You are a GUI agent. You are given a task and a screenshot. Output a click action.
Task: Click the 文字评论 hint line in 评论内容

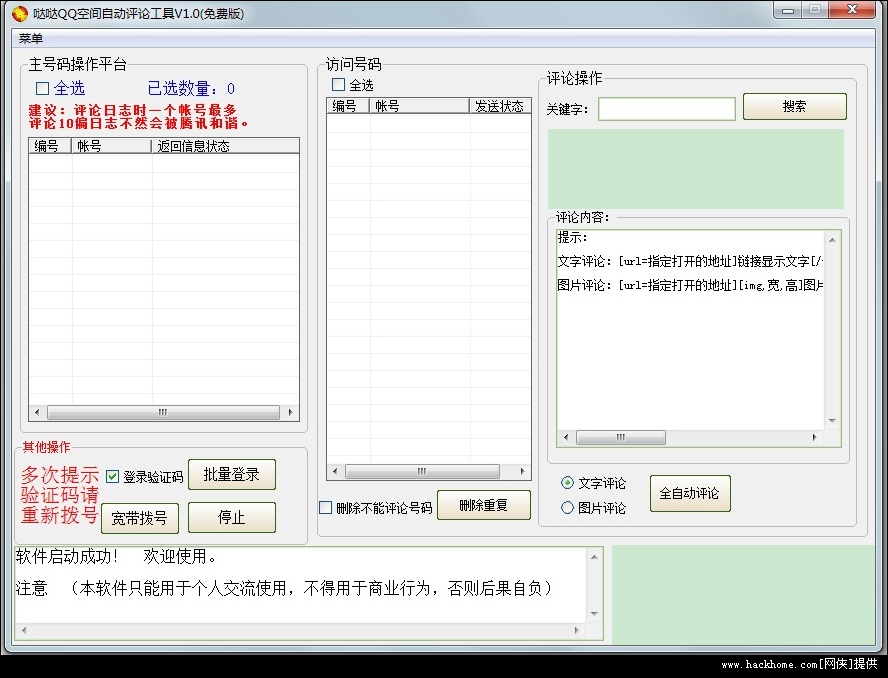tap(690, 261)
